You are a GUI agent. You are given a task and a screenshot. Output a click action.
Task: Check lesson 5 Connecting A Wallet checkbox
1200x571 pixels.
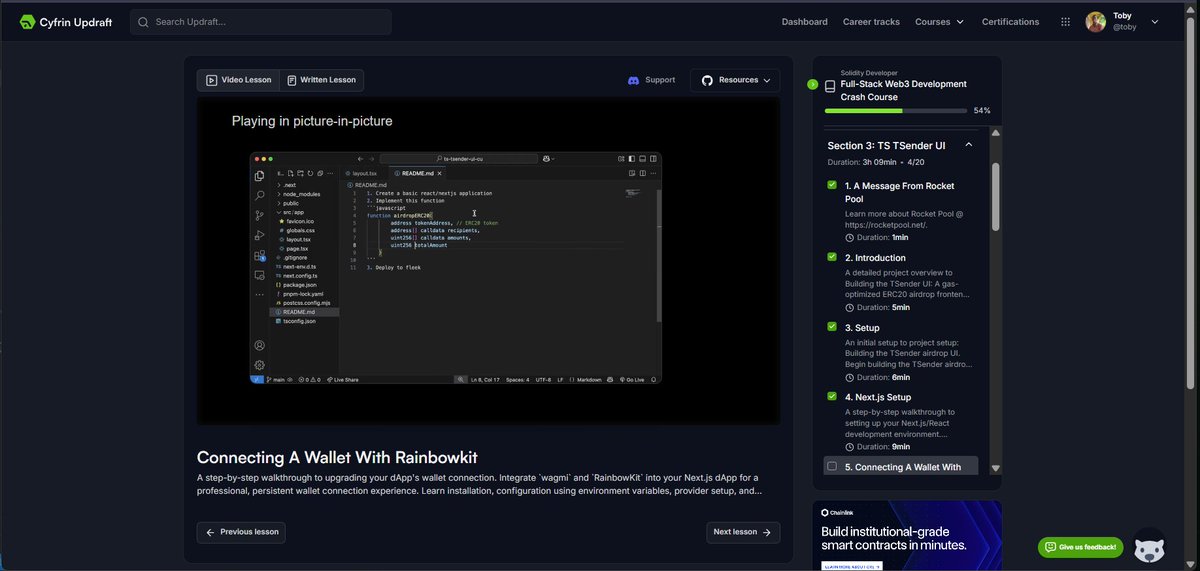[x=832, y=466]
